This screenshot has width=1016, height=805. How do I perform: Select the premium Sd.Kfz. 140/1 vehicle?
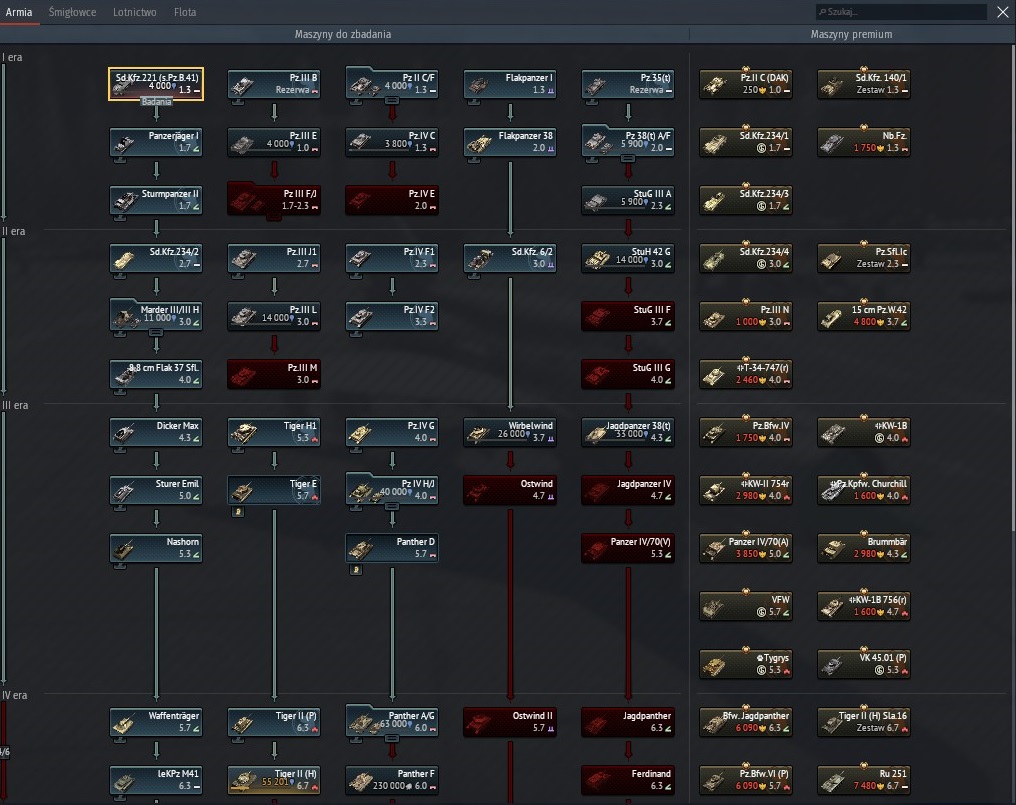pyautogui.click(x=864, y=84)
